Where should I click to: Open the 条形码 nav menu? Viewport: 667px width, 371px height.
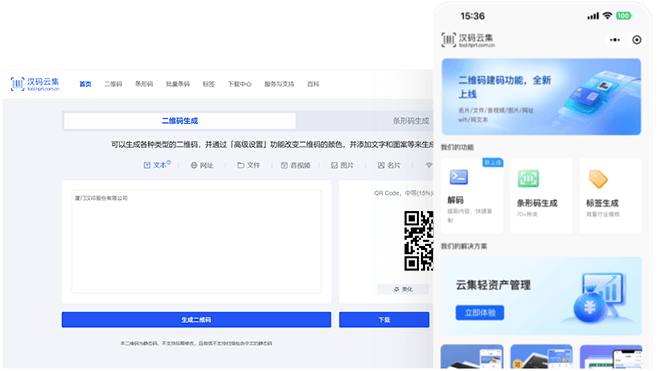tap(144, 84)
